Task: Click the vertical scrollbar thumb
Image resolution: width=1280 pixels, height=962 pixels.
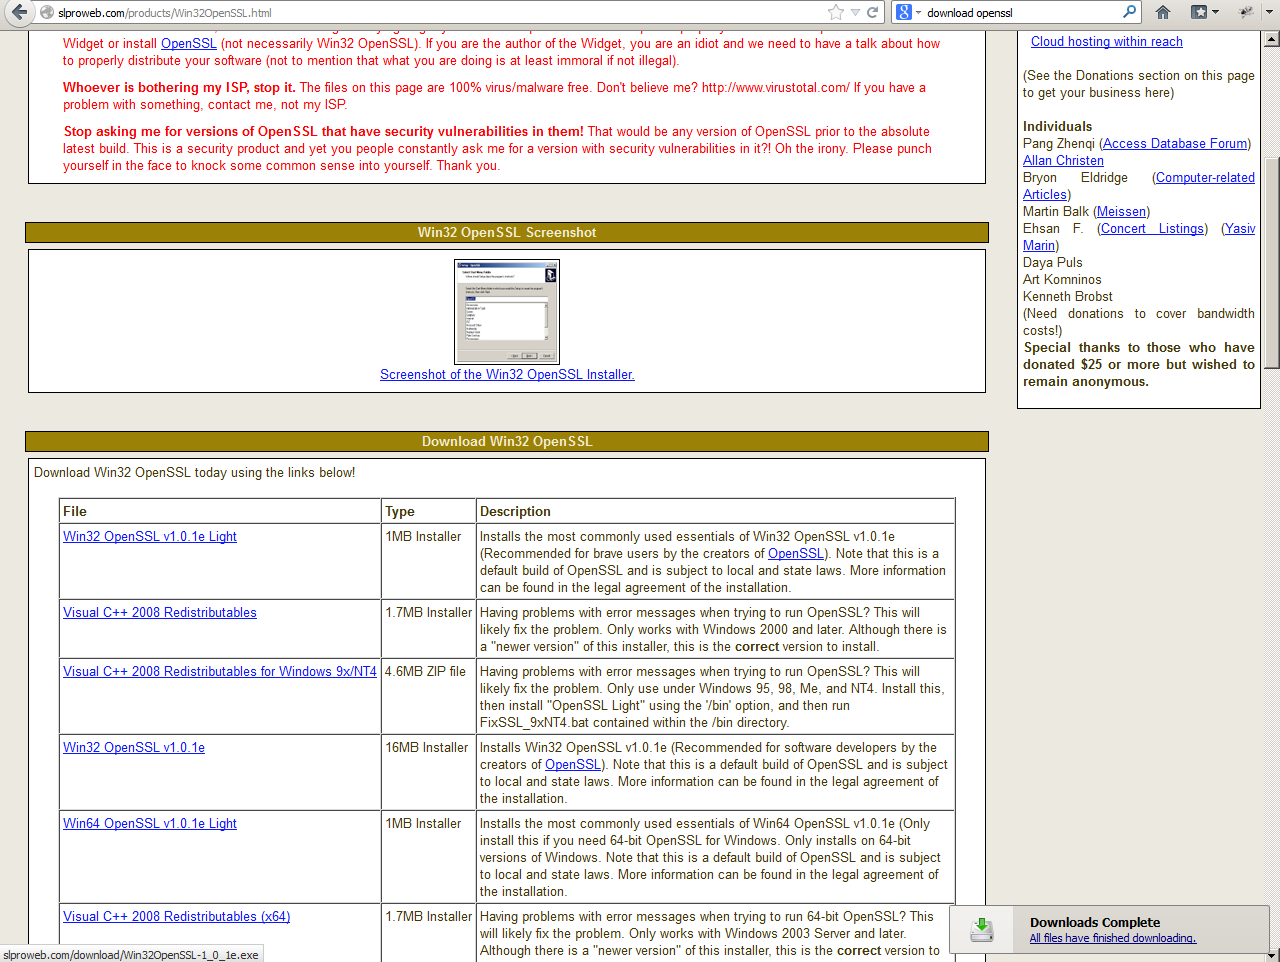Action: 1271,264
